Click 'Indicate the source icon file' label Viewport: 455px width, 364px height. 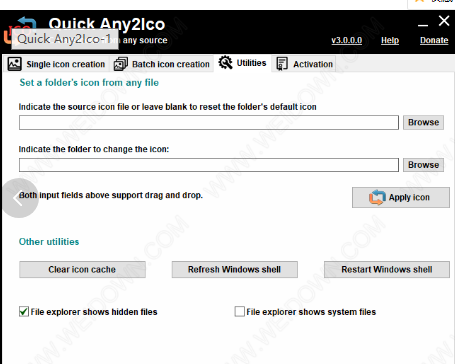point(168,107)
